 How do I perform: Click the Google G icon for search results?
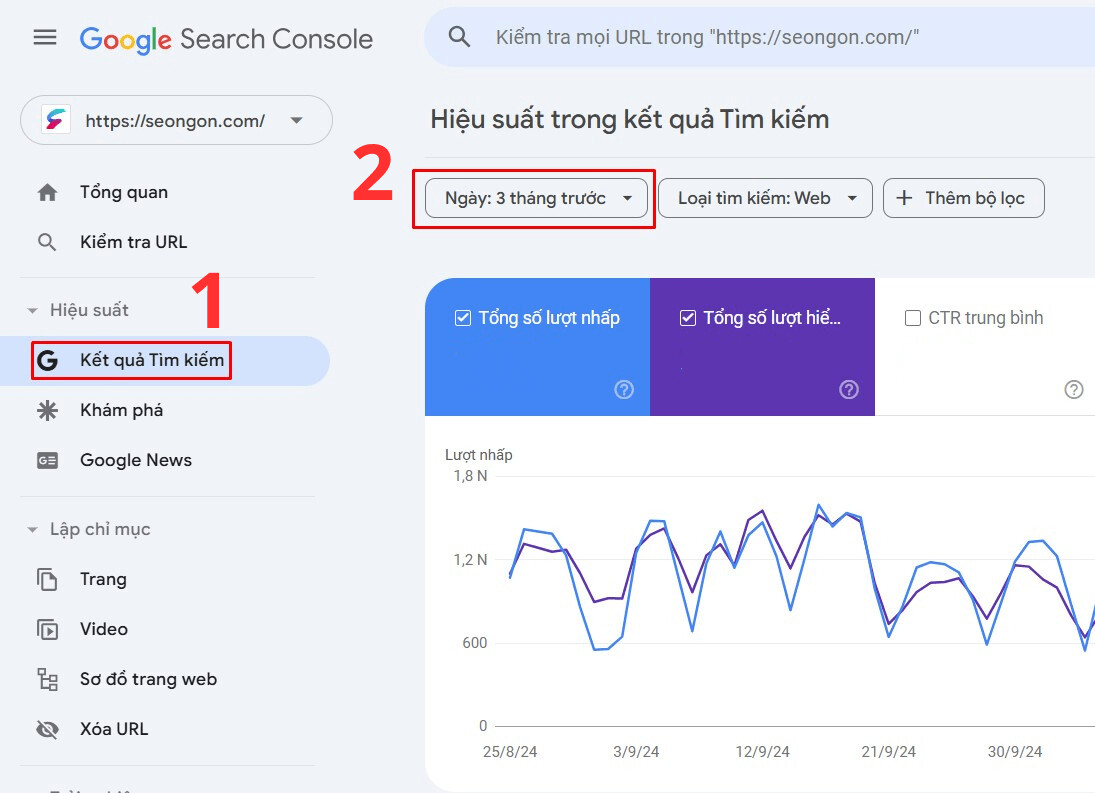tap(47, 360)
